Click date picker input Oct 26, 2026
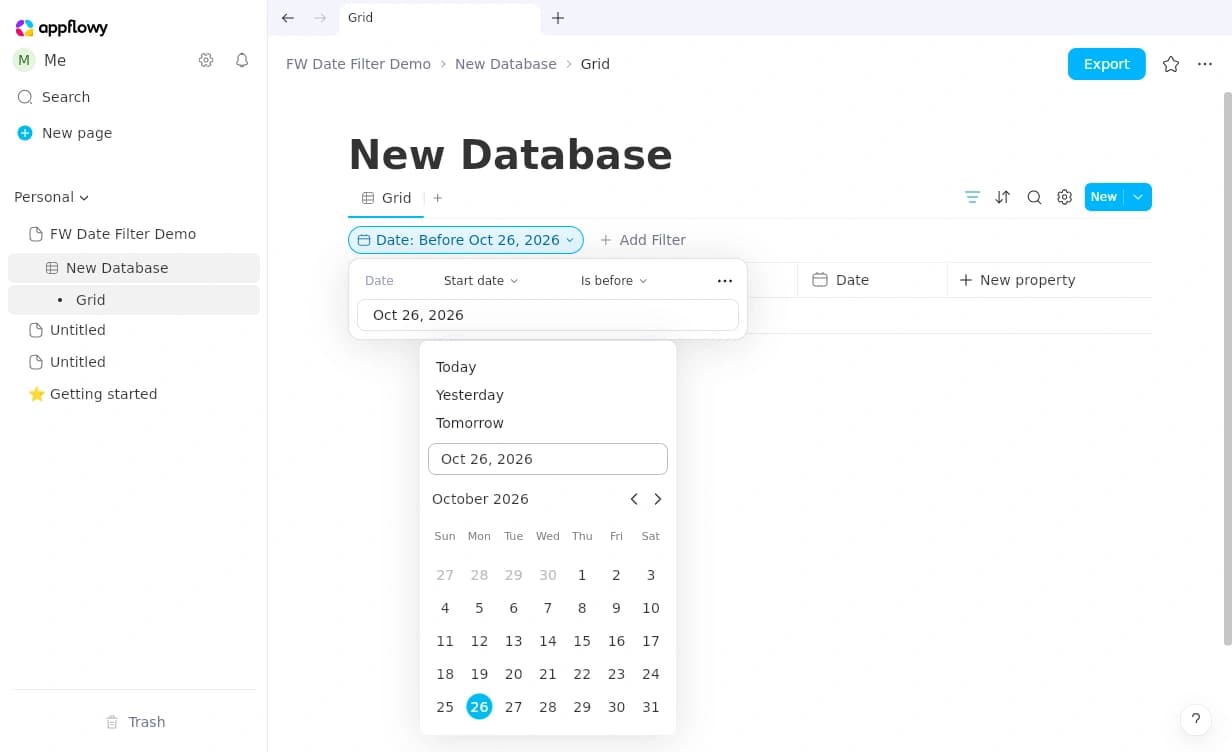 548,459
